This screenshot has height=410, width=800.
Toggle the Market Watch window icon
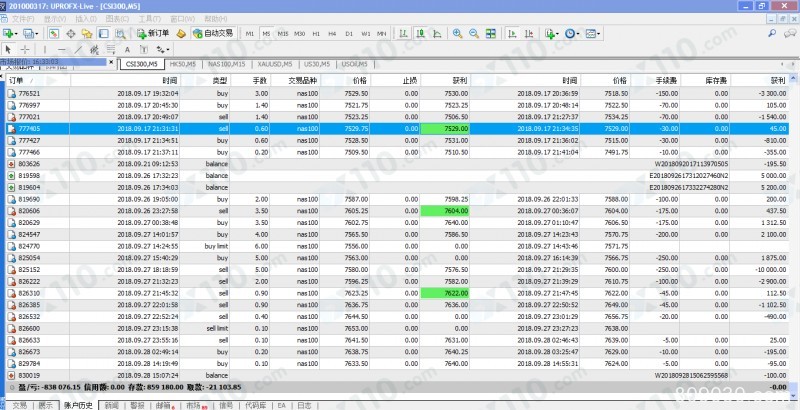point(54,34)
